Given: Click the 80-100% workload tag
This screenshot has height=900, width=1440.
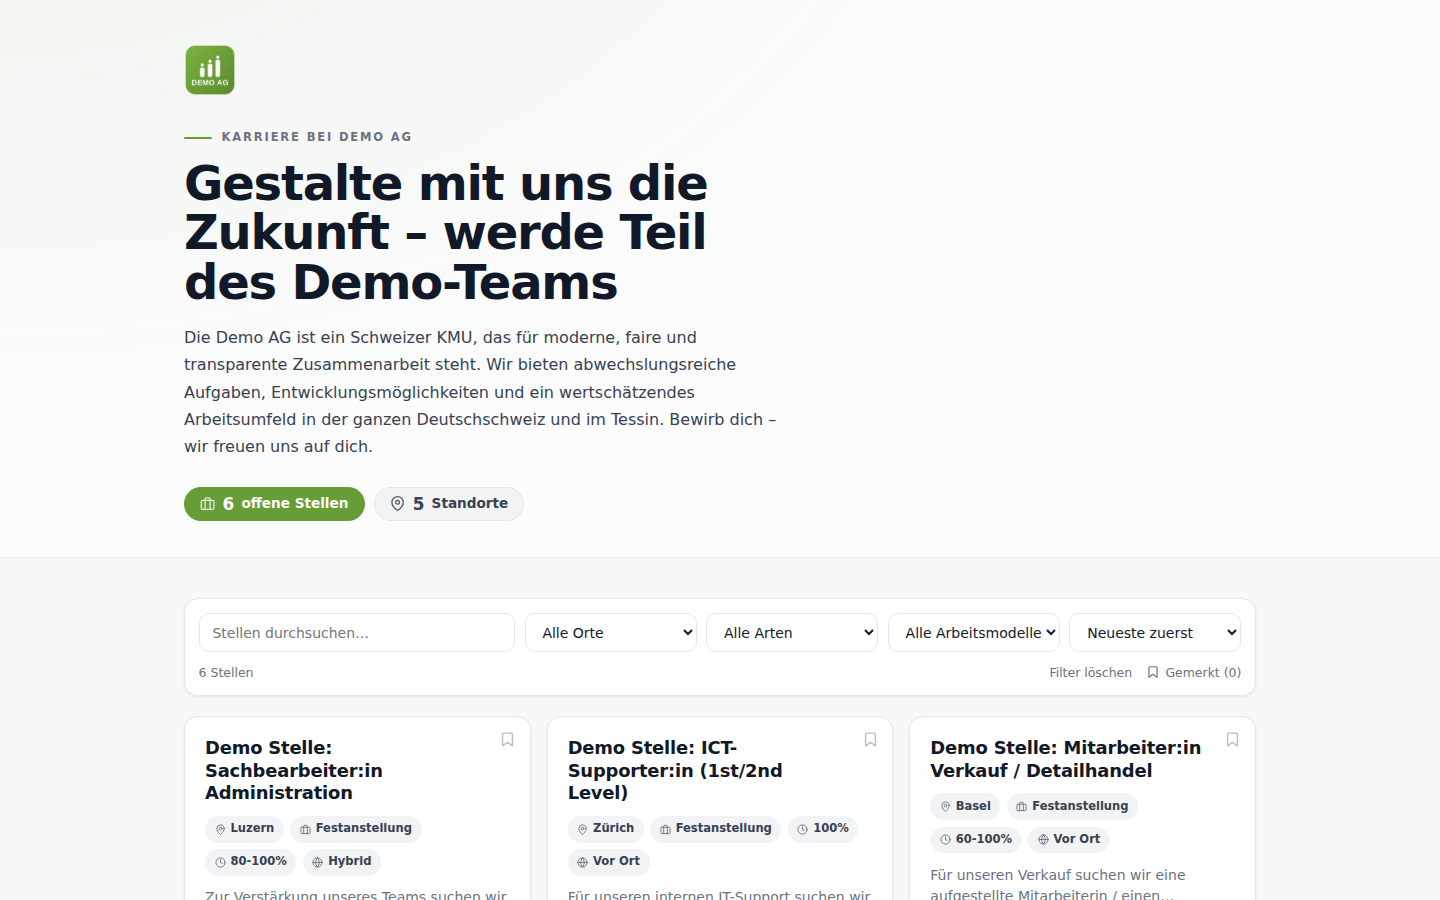Looking at the screenshot, I should click(250, 862).
